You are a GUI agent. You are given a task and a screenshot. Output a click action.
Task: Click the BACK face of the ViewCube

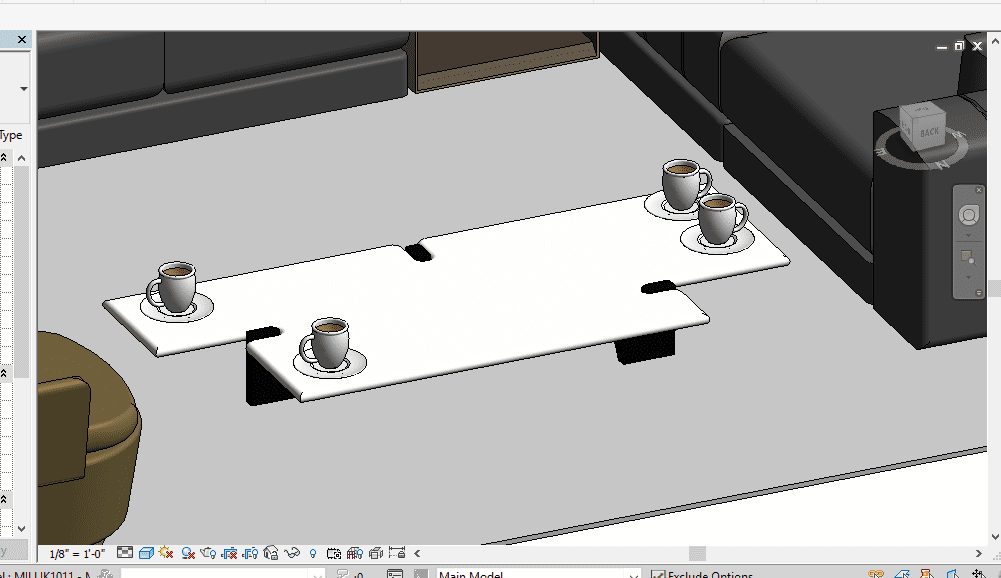928,131
